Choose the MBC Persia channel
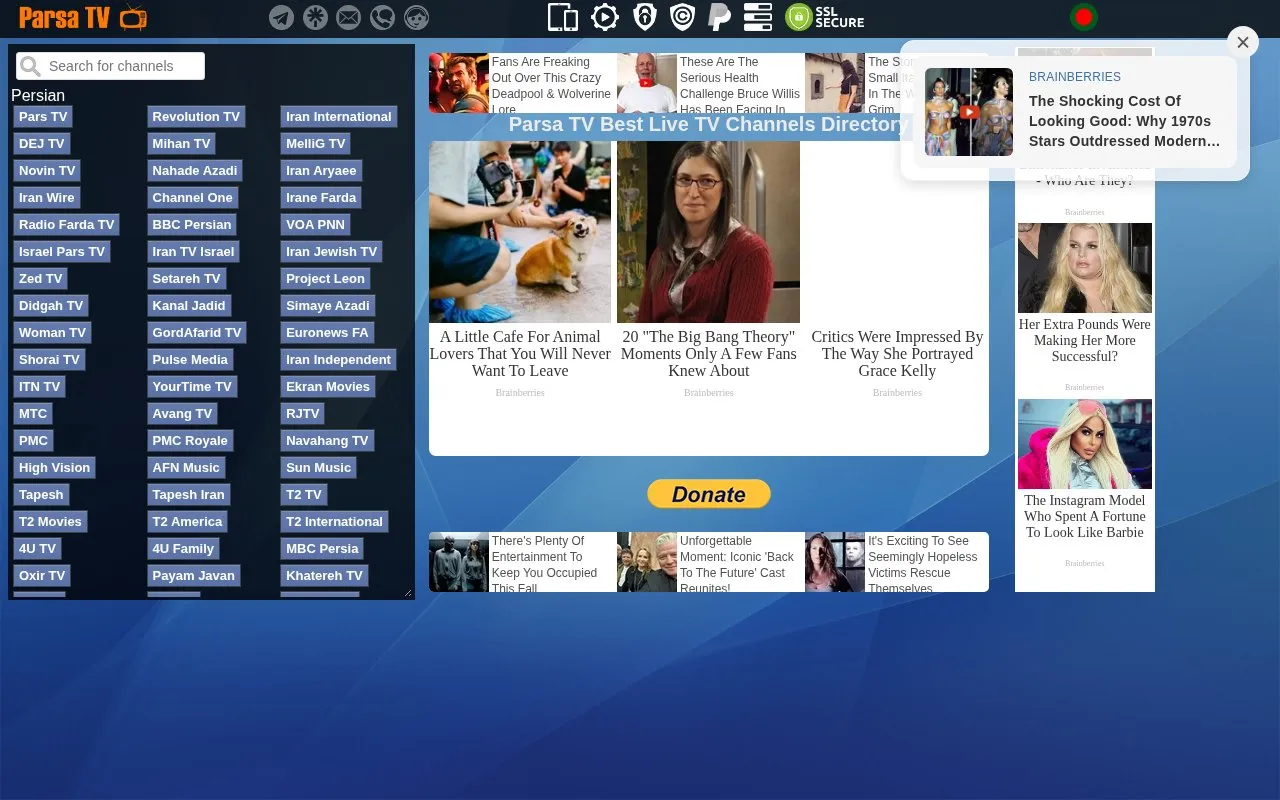Image resolution: width=1280 pixels, height=800 pixels. pyautogui.click(x=322, y=549)
